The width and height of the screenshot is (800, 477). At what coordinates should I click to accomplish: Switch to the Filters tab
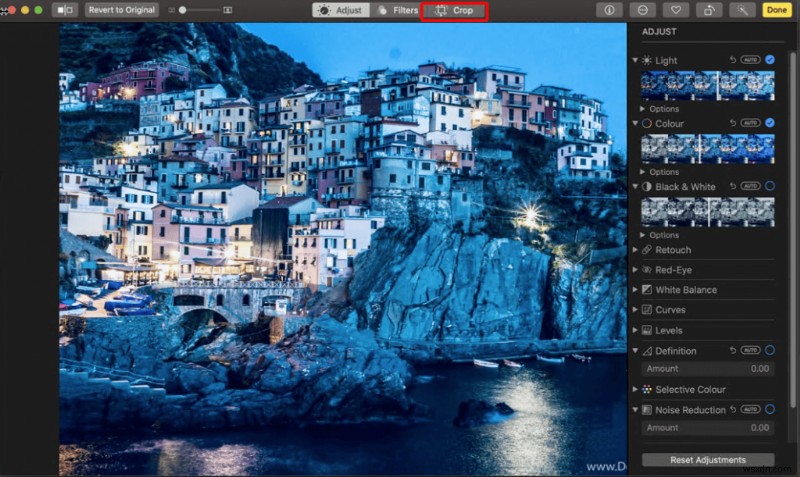click(x=397, y=10)
